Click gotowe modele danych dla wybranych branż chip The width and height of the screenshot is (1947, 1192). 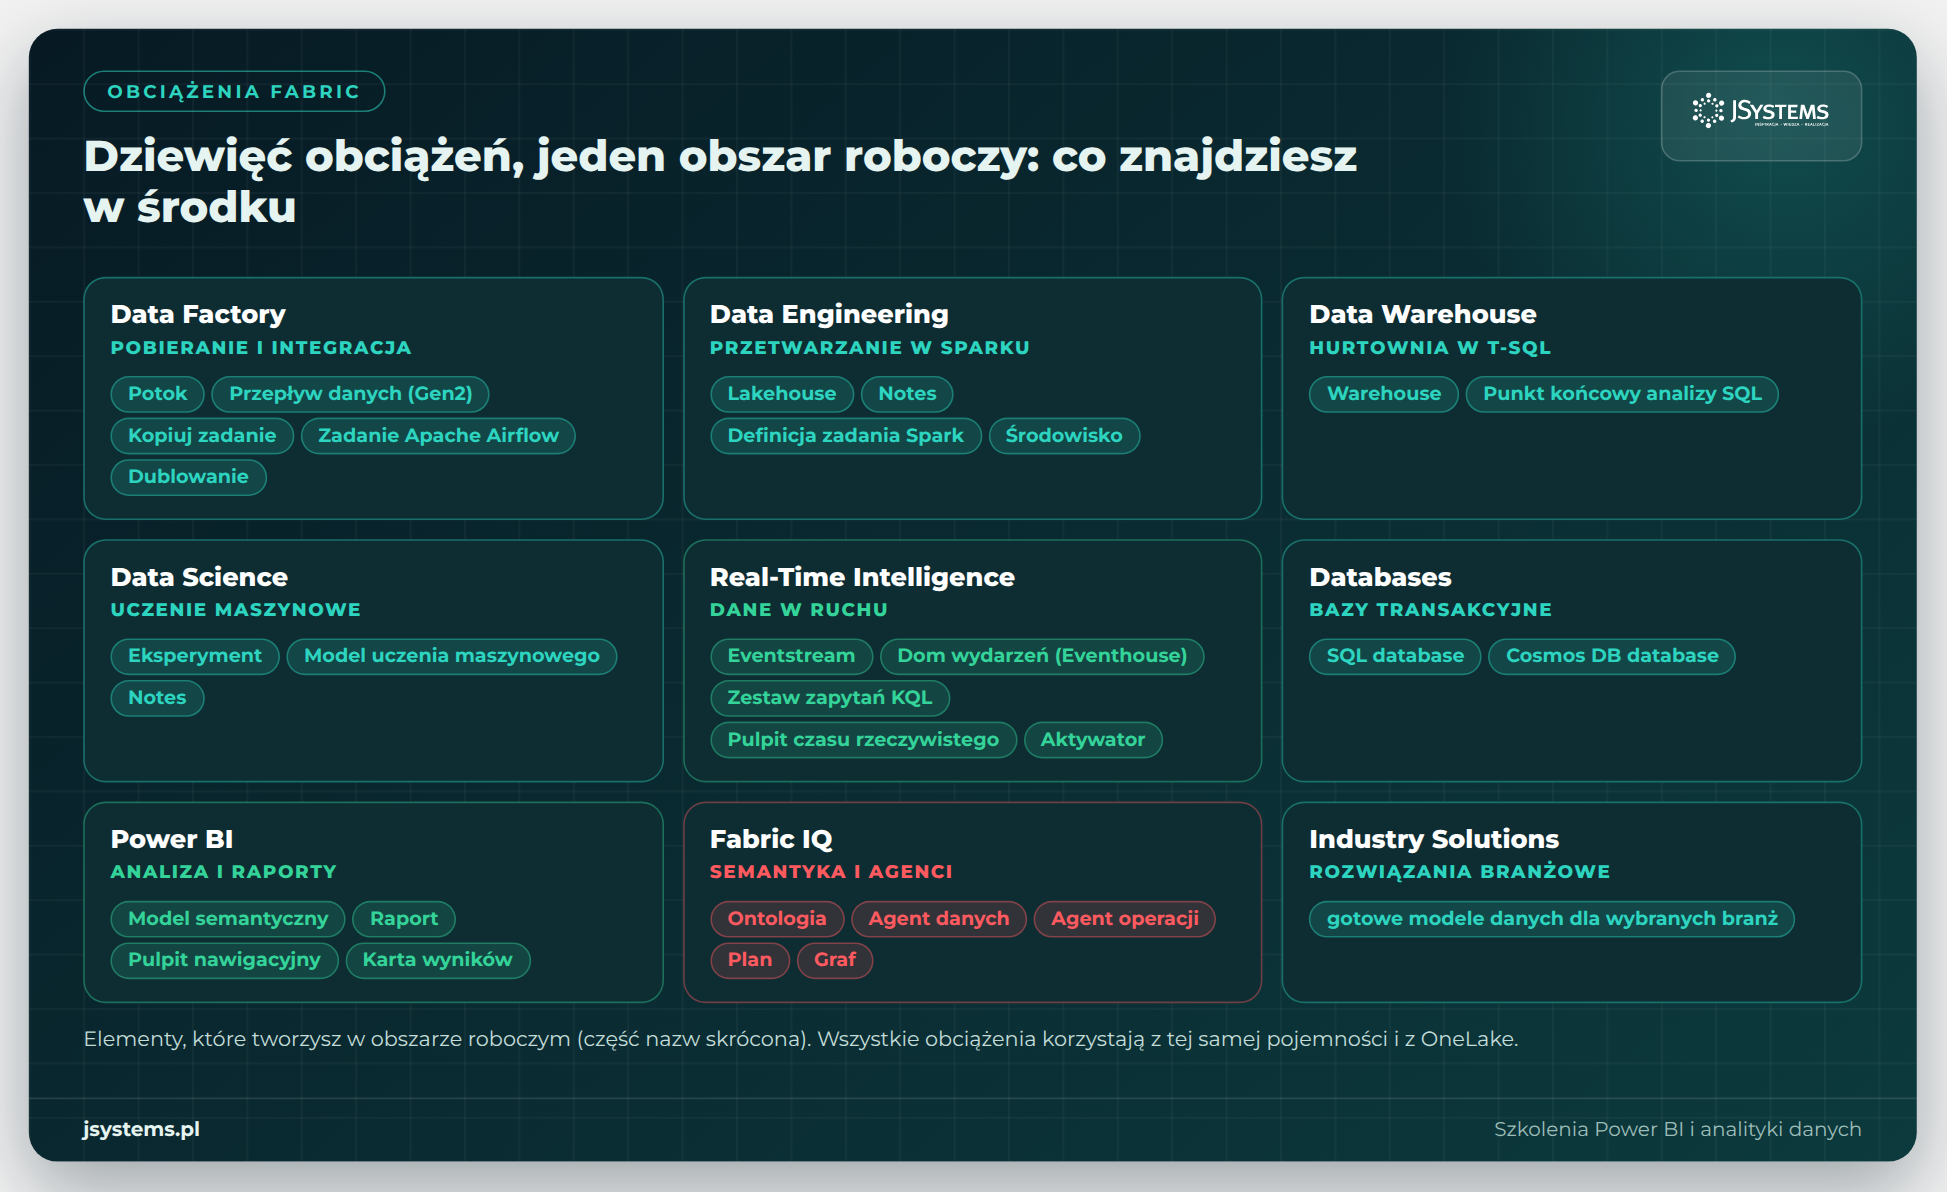click(x=1552, y=919)
